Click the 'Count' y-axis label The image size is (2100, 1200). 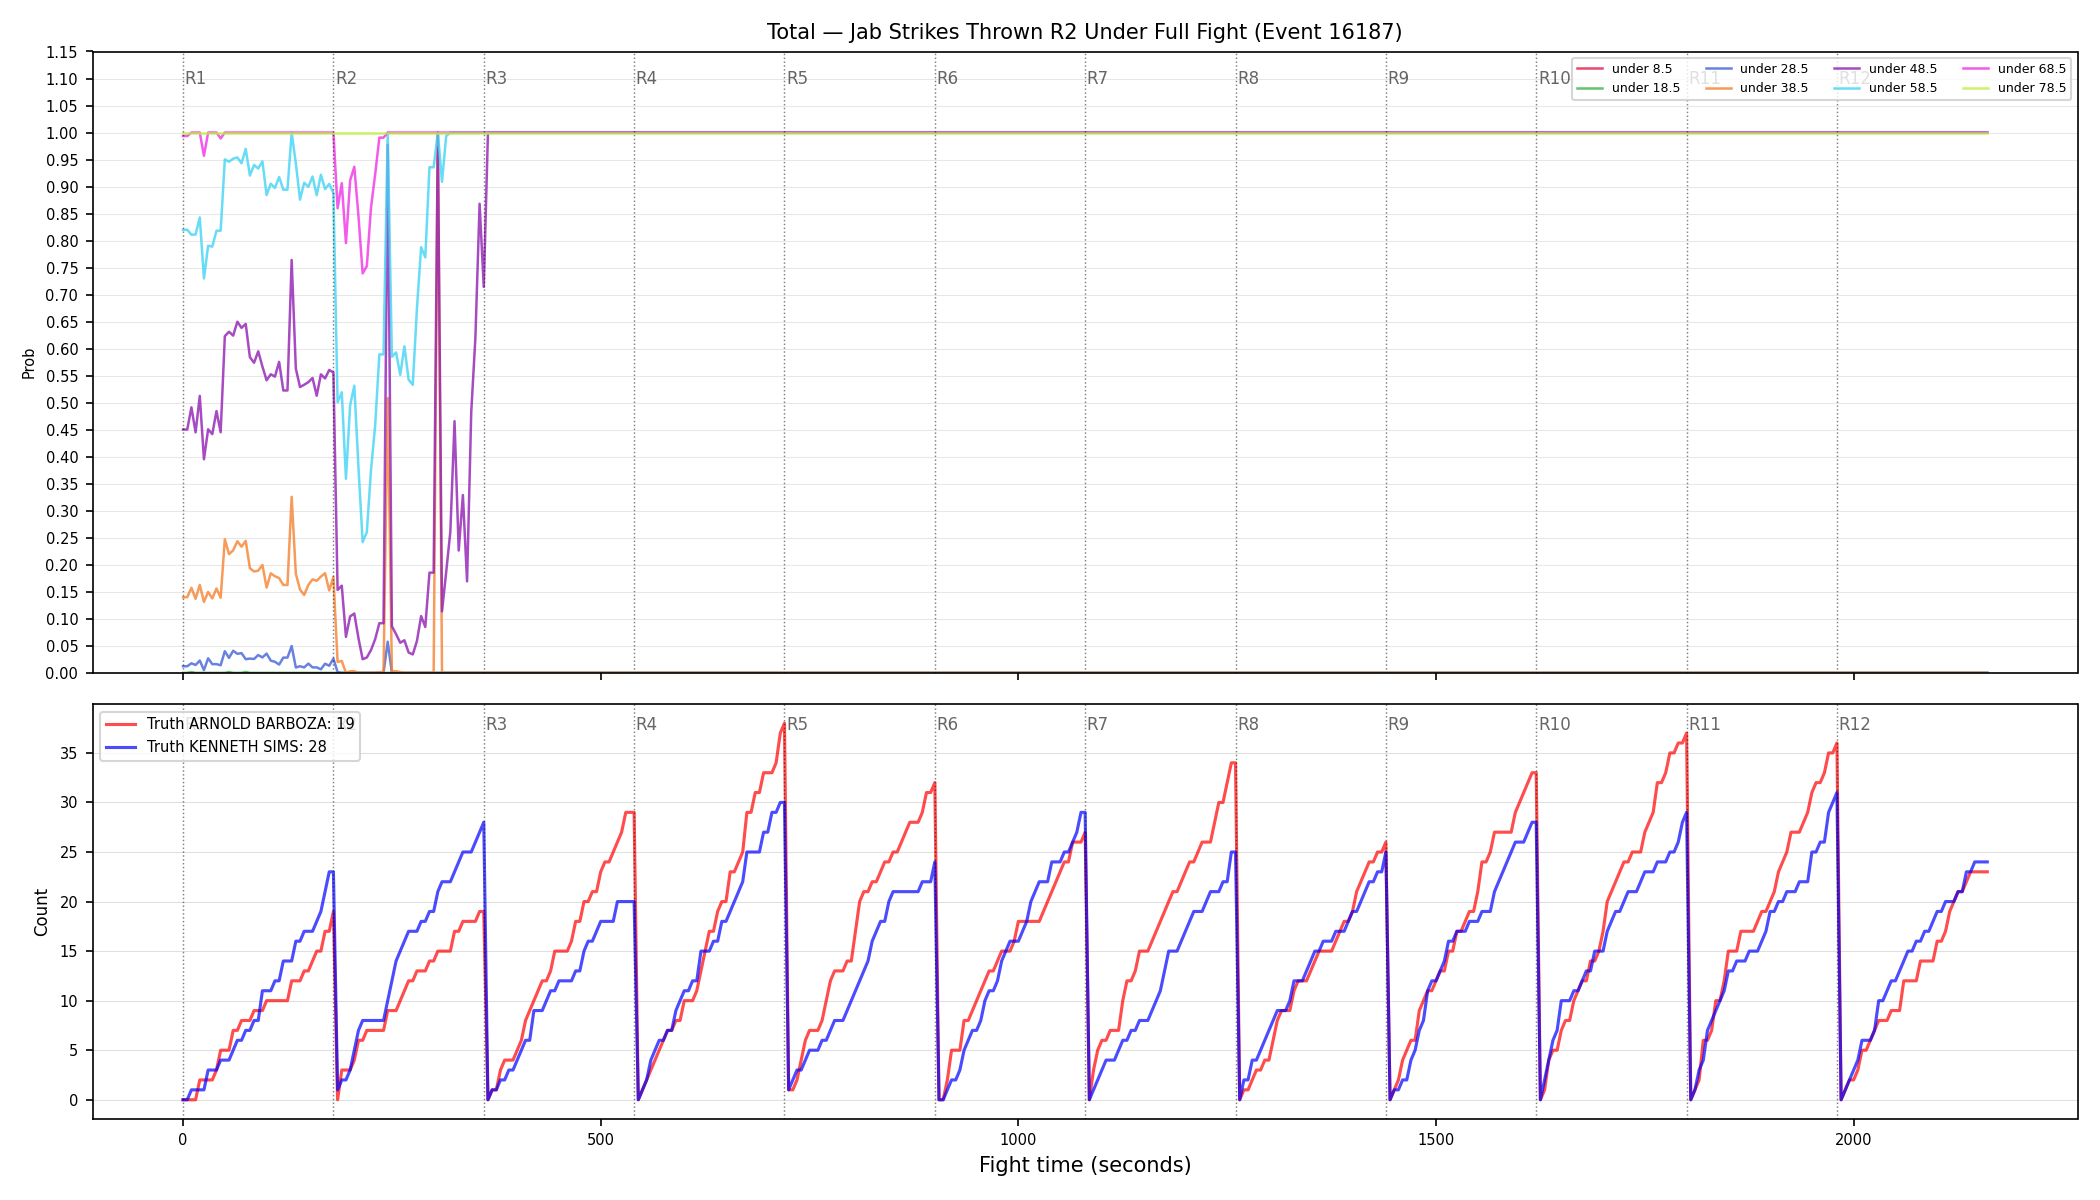tap(41, 912)
